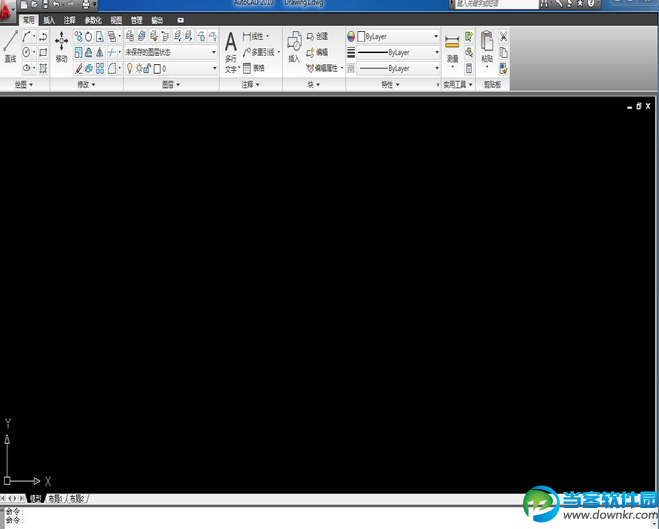659x529 pixels.
Task: Expand the quick access toolbar customize arrow
Action: click(x=95, y=5)
